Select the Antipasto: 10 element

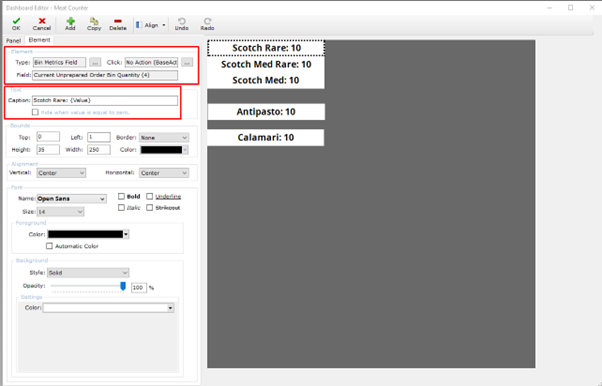point(266,112)
